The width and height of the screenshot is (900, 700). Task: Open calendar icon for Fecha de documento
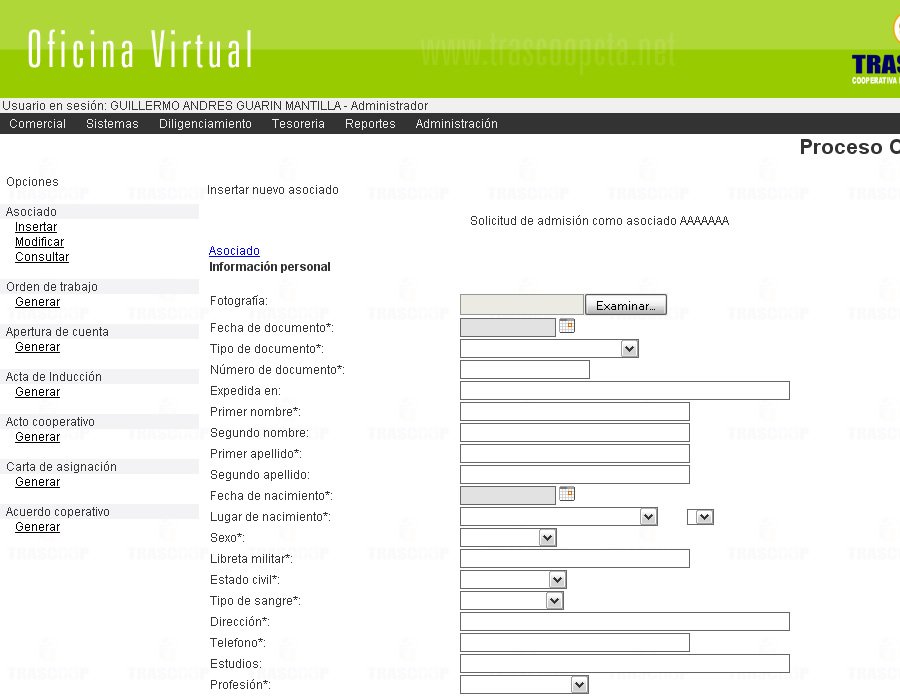coord(567,326)
